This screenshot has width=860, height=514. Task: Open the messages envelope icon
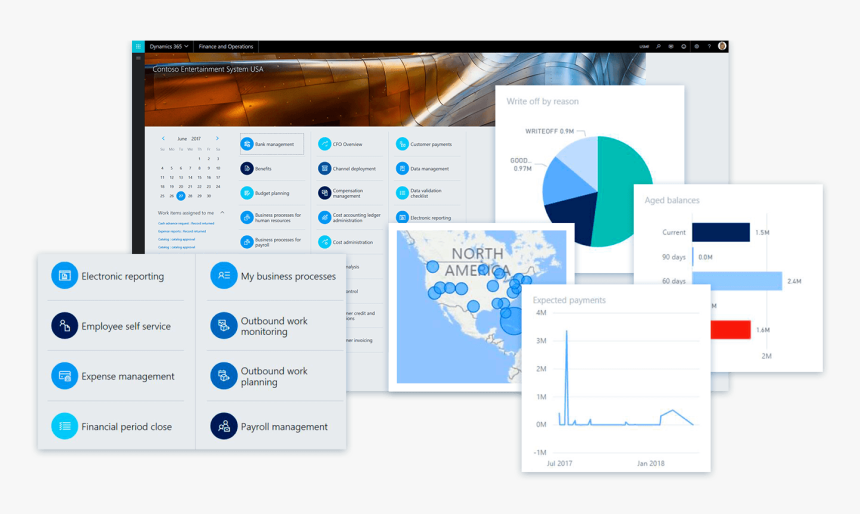tap(671, 47)
